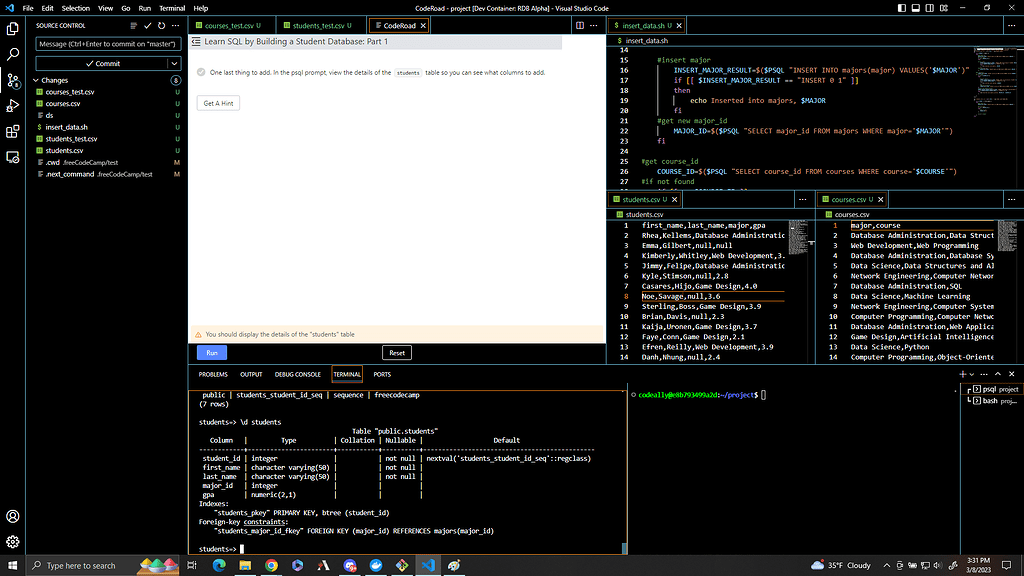The height and width of the screenshot is (576, 1024).
Task: Toggle View as Tree in Source Control
Action: (133, 25)
